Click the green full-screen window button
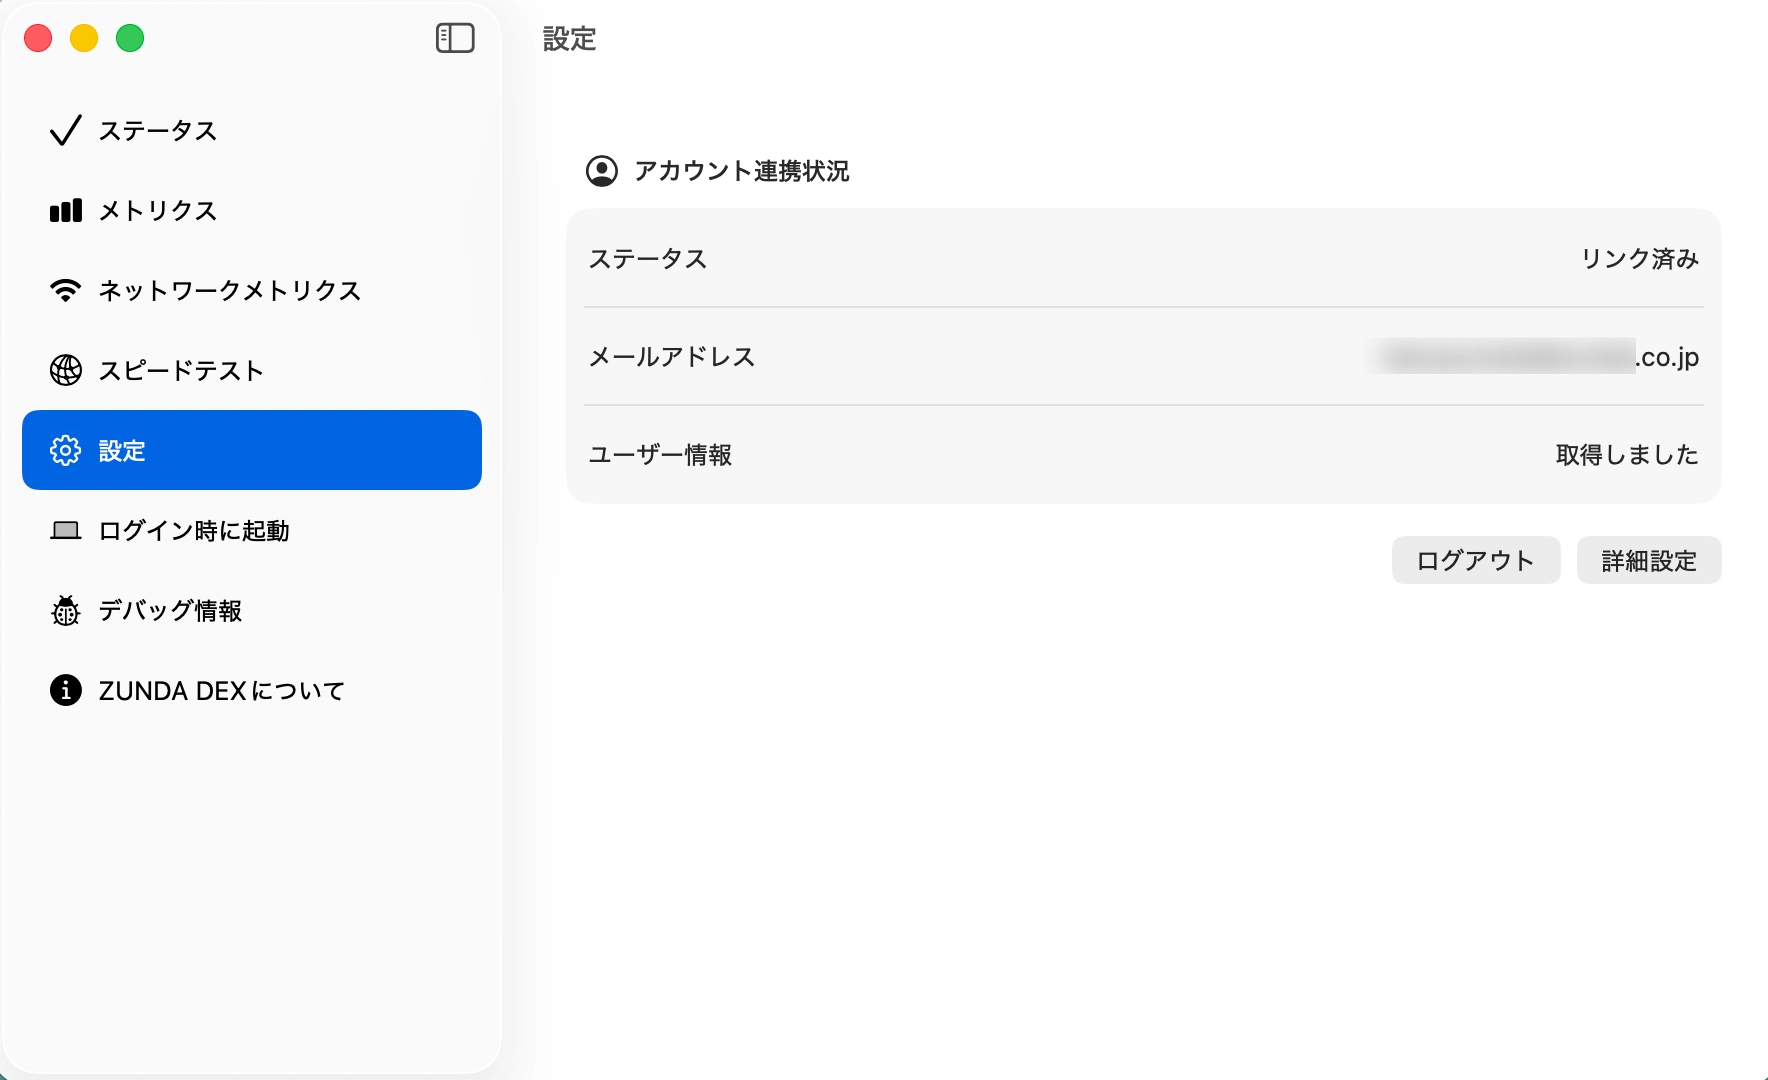 click(130, 38)
